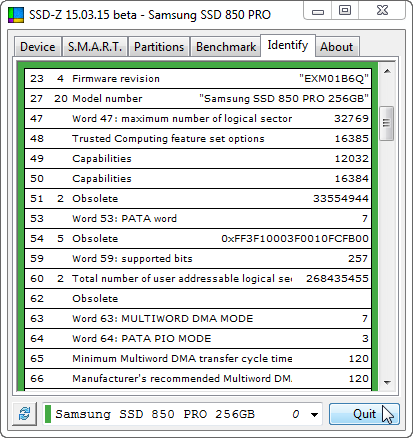Click the scrollbar down arrow
The width and height of the screenshot is (413, 438).
(x=387, y=383)
